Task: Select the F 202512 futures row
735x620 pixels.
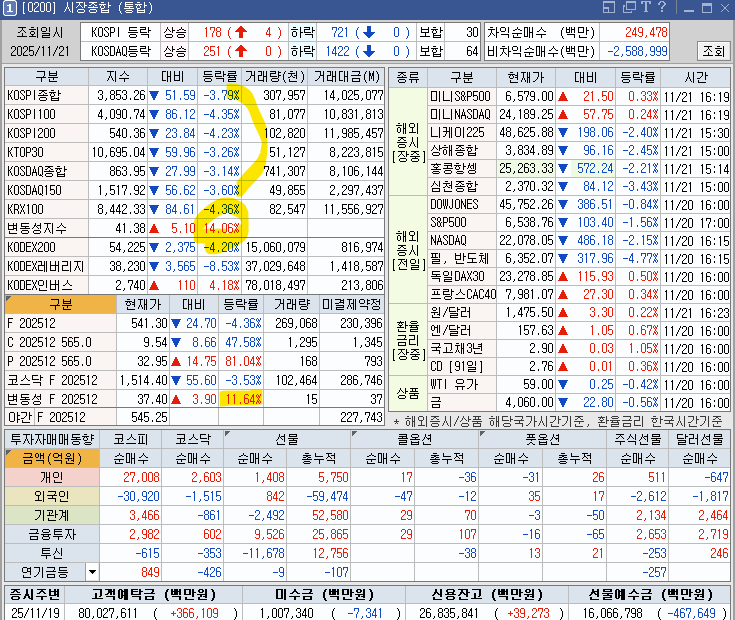Action: (194, 323)
